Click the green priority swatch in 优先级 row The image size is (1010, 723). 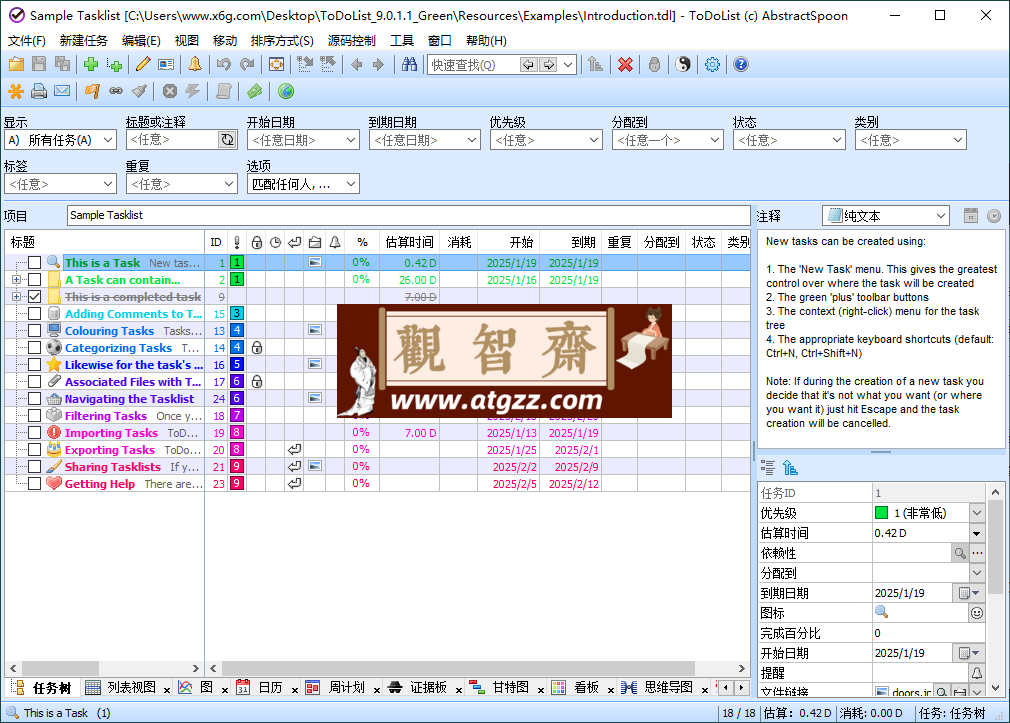(x=881, y=513)
